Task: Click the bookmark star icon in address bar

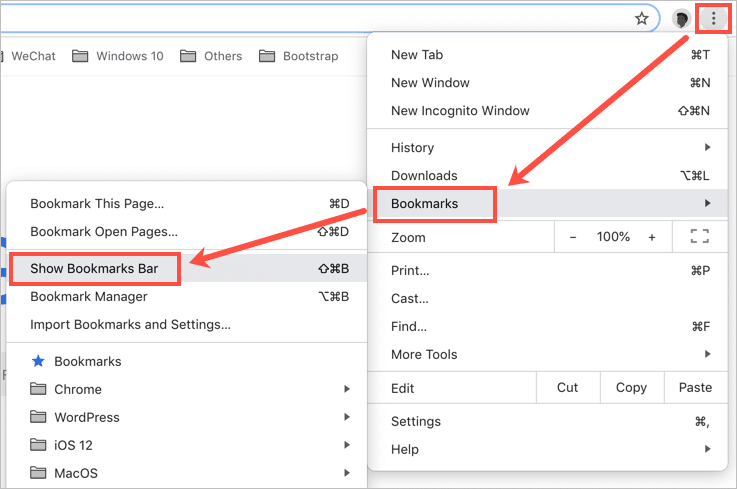Action: point(642,18)
